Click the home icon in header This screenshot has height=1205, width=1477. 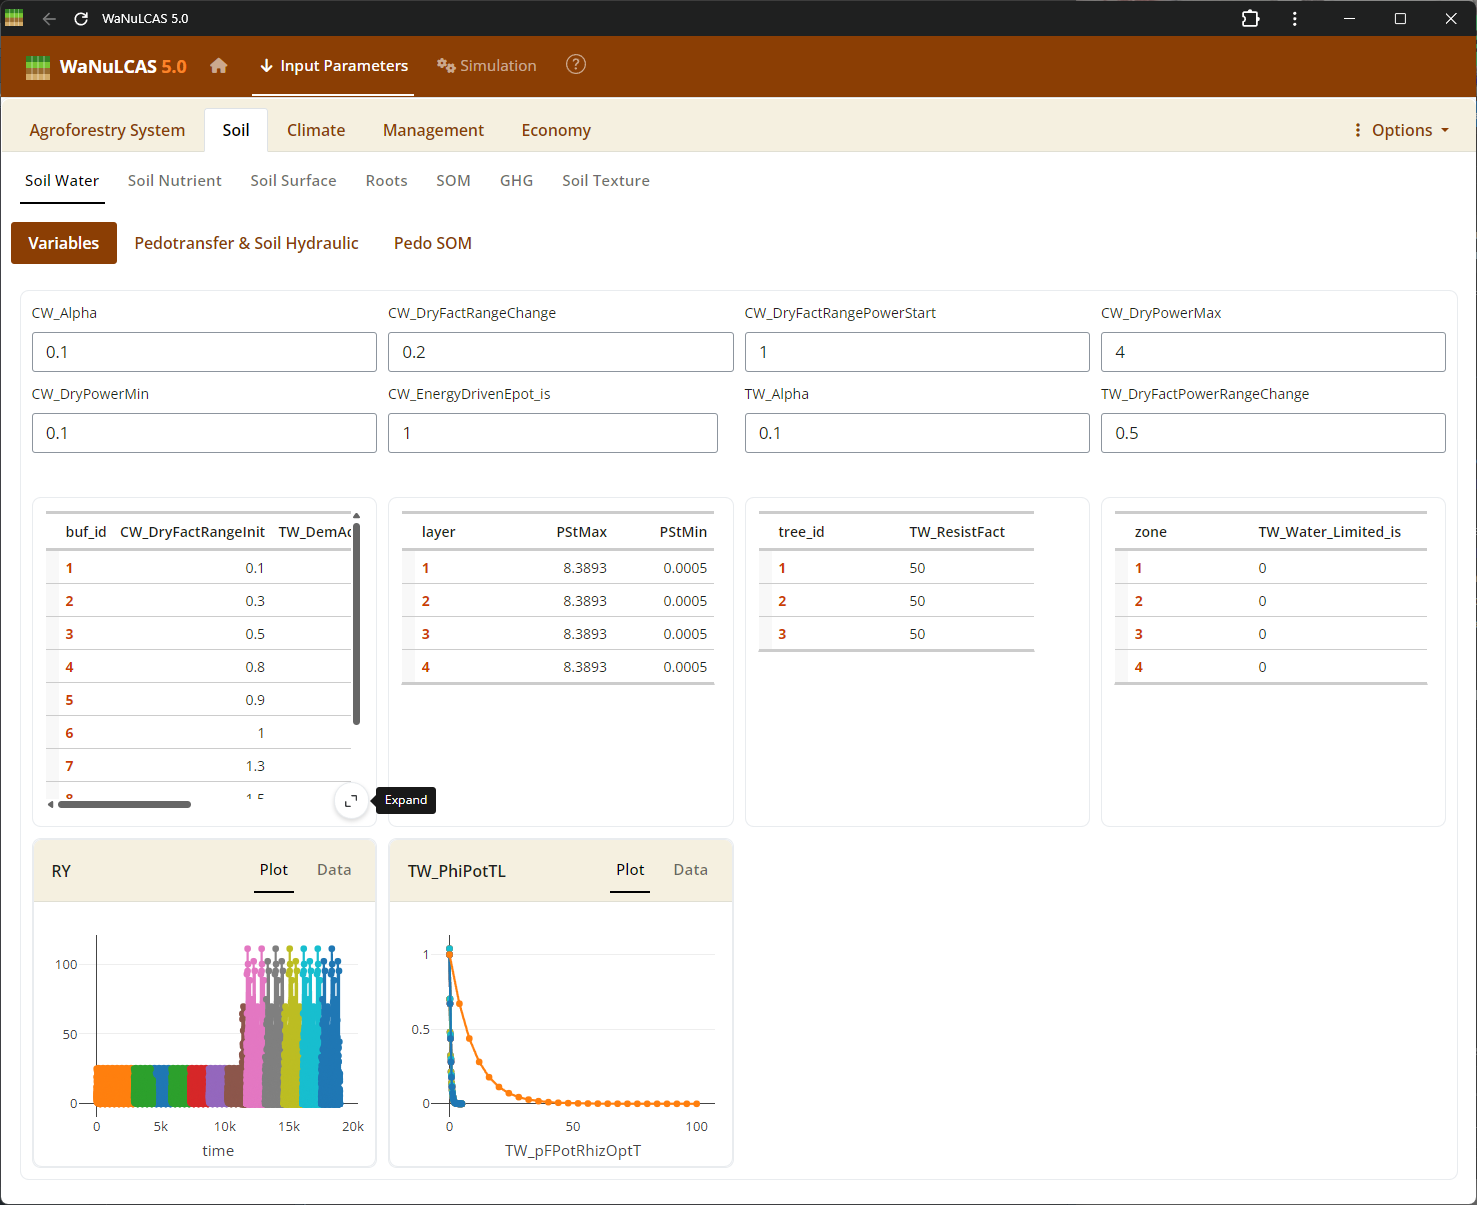click(x=219, y=66)
